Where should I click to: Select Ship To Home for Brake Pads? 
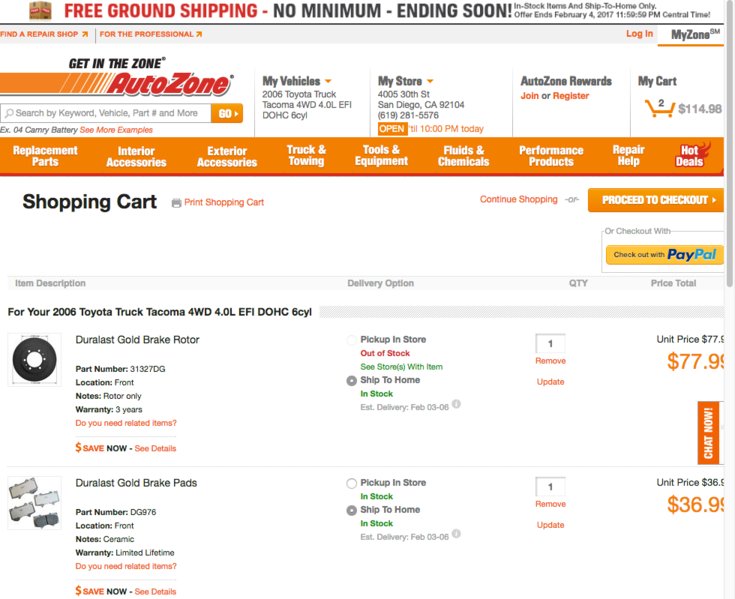coord(351,510)
